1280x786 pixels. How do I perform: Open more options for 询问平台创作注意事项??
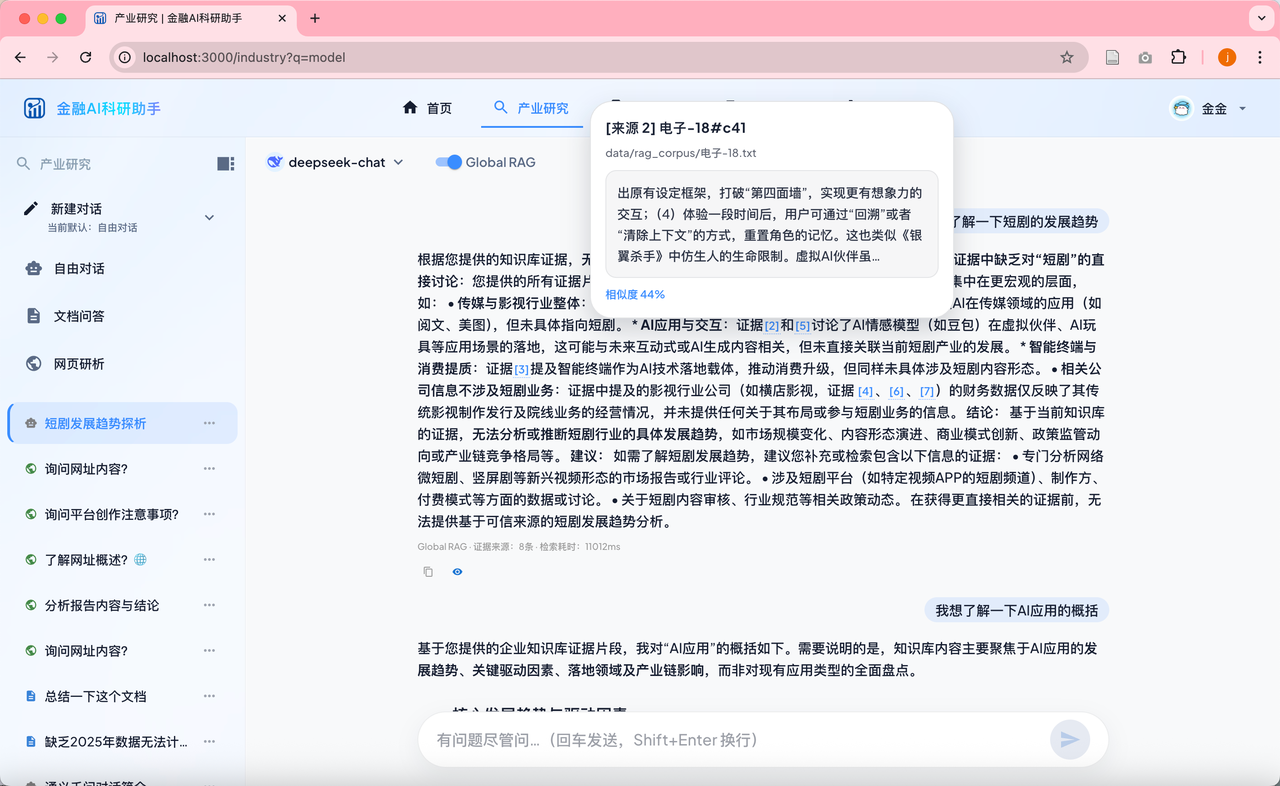209,514
